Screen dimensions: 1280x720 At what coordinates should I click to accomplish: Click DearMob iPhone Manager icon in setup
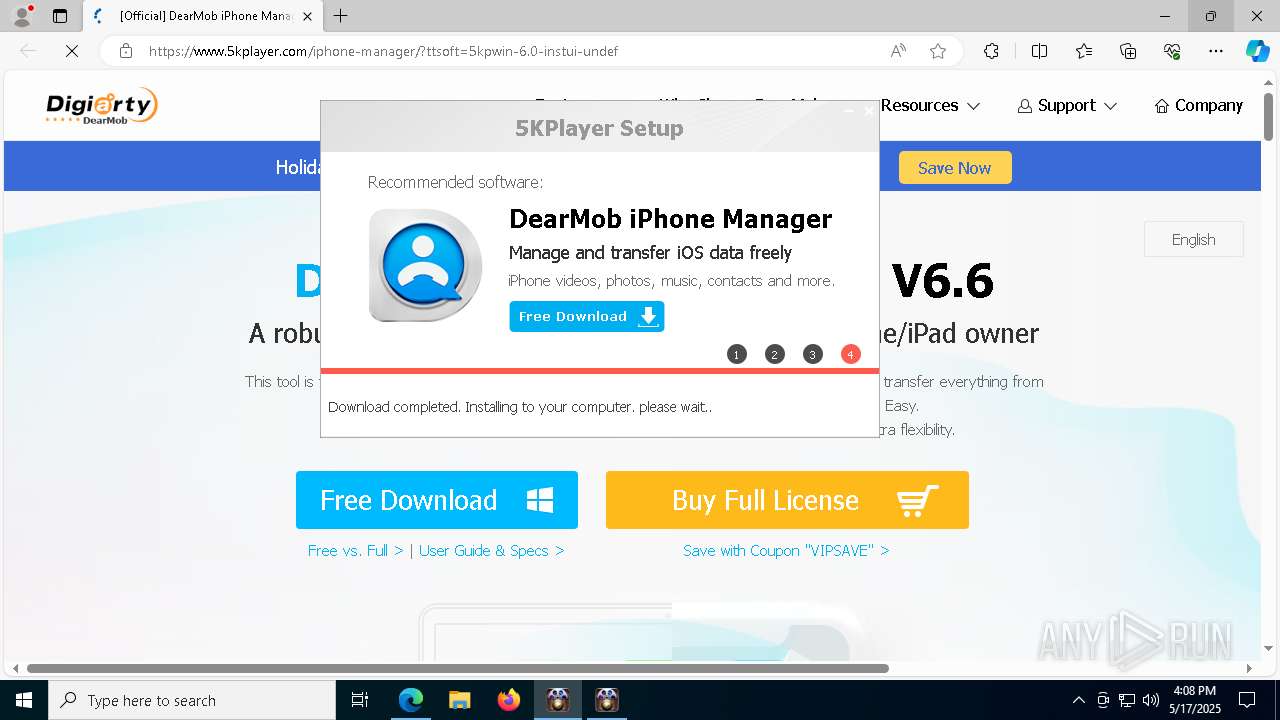425,265
